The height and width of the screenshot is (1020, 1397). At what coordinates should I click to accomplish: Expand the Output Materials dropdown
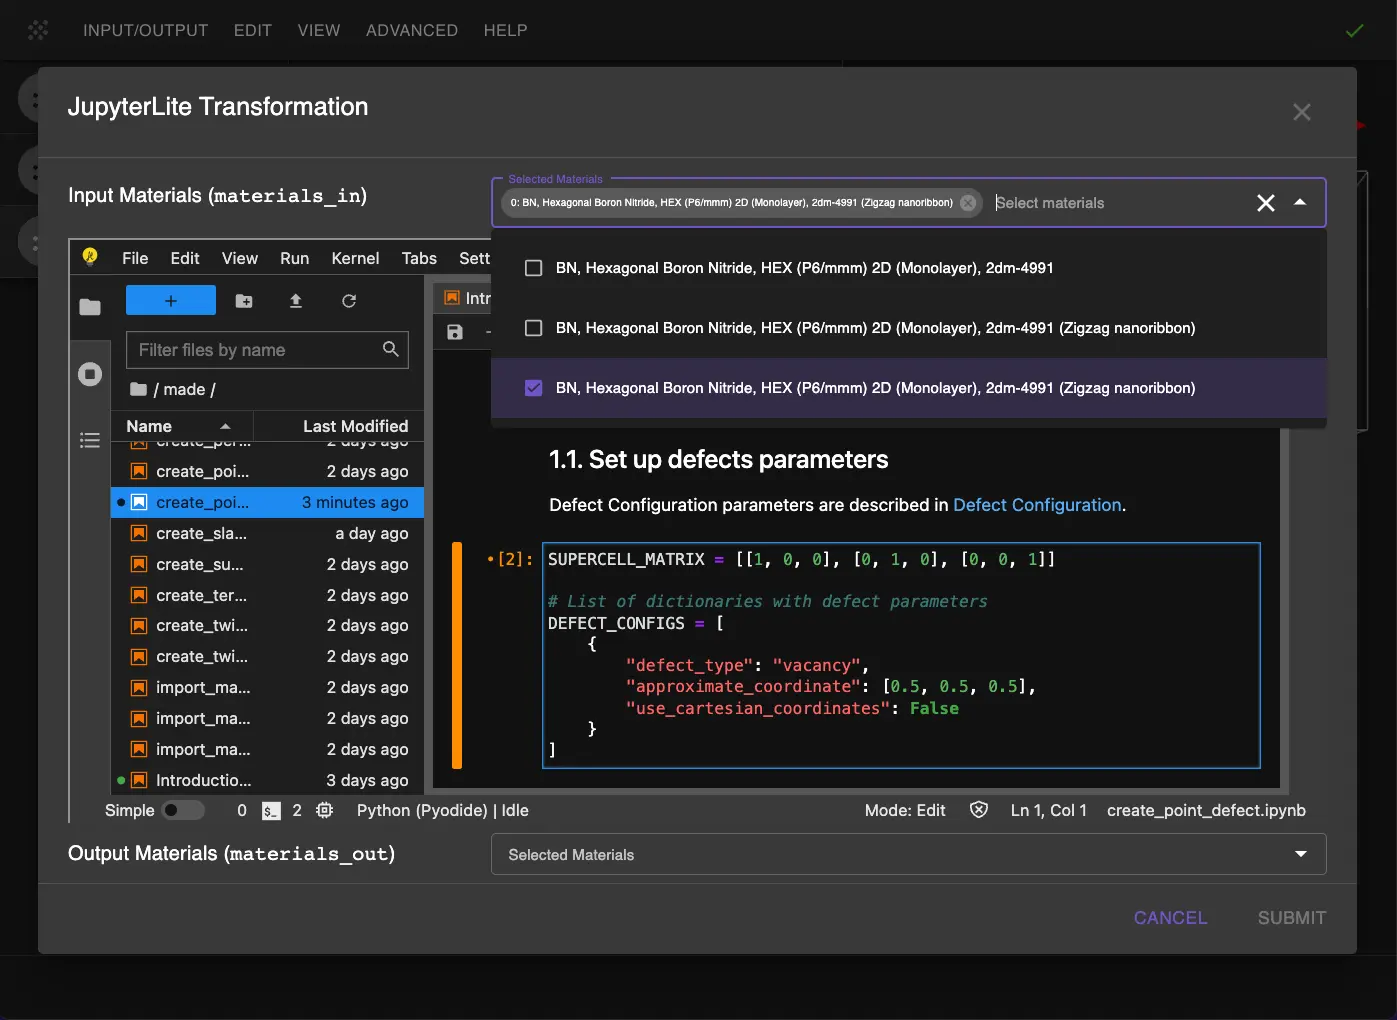click(1300, 854)
